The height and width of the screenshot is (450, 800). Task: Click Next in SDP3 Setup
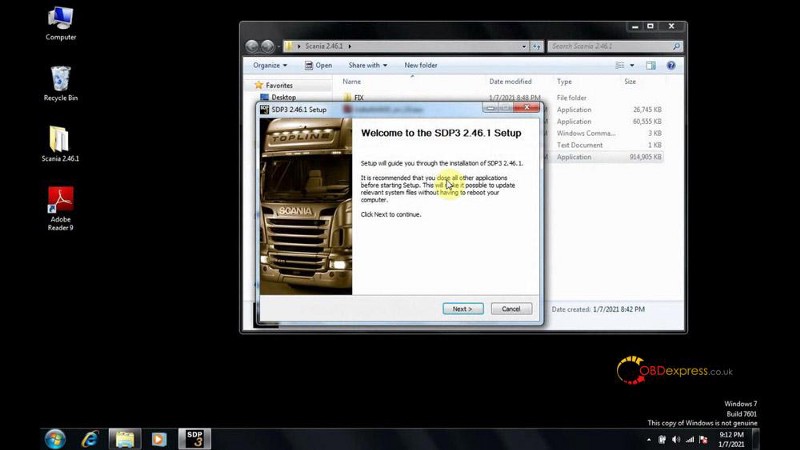pos(463,309)
